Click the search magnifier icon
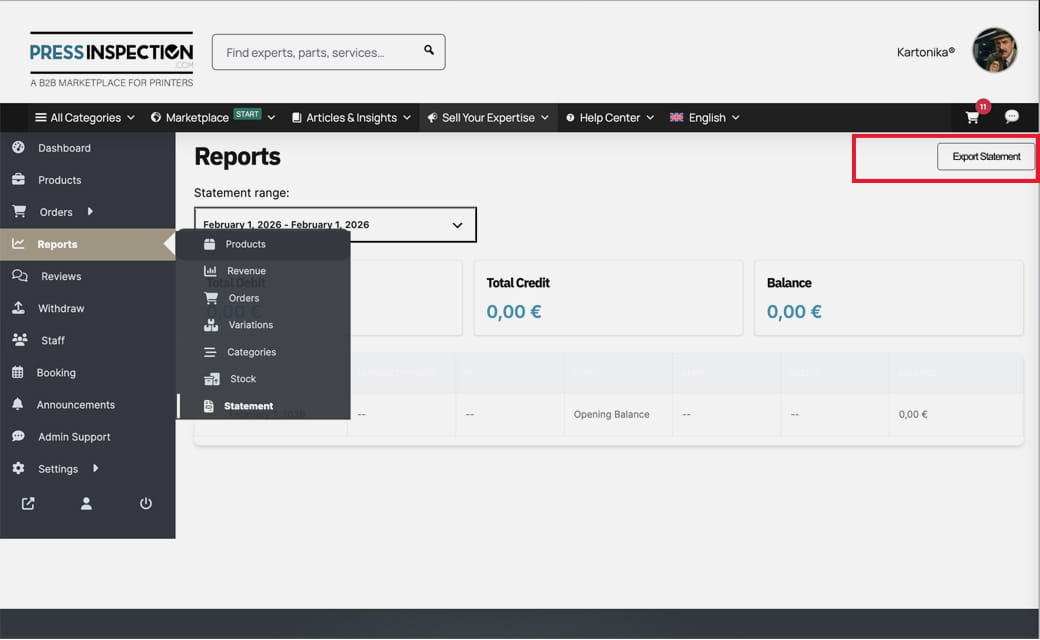This screenshot has height=640, width=1040. click(429, 50)
